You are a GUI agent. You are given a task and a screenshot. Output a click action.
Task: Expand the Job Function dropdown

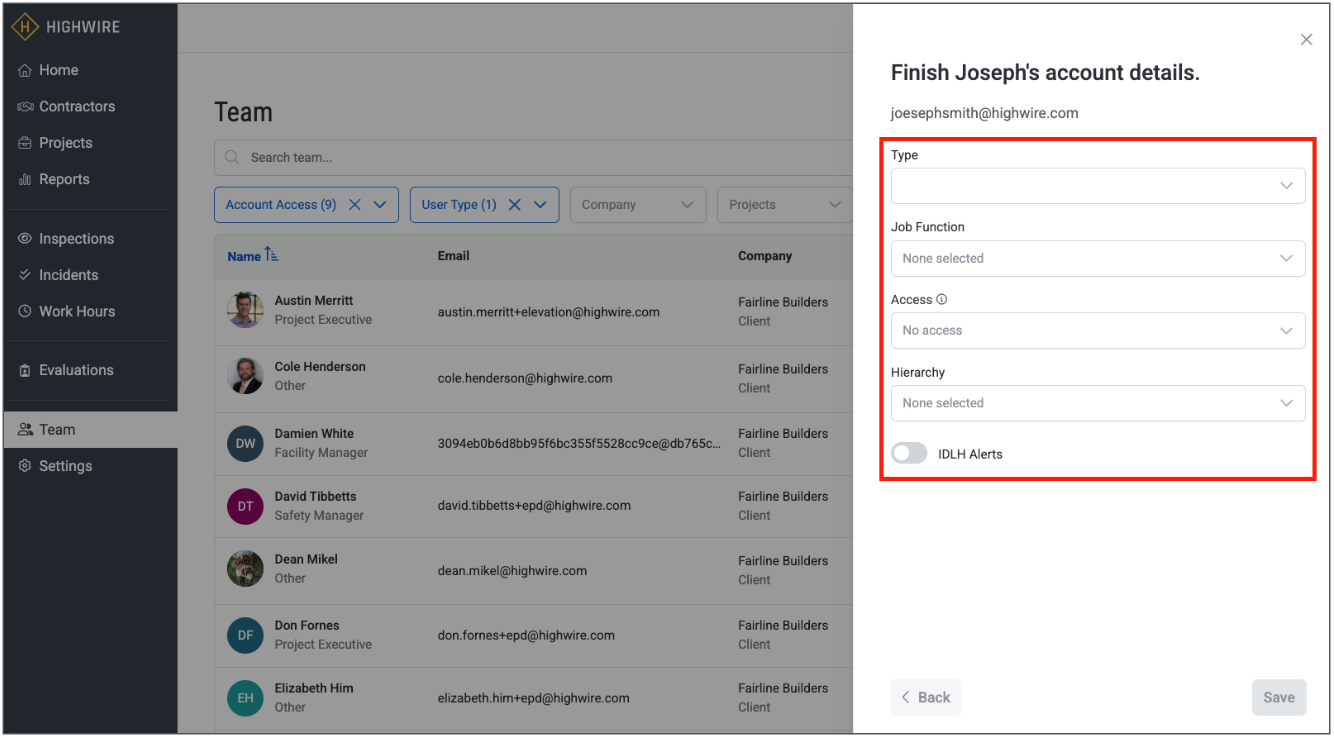click(1097, 258)
